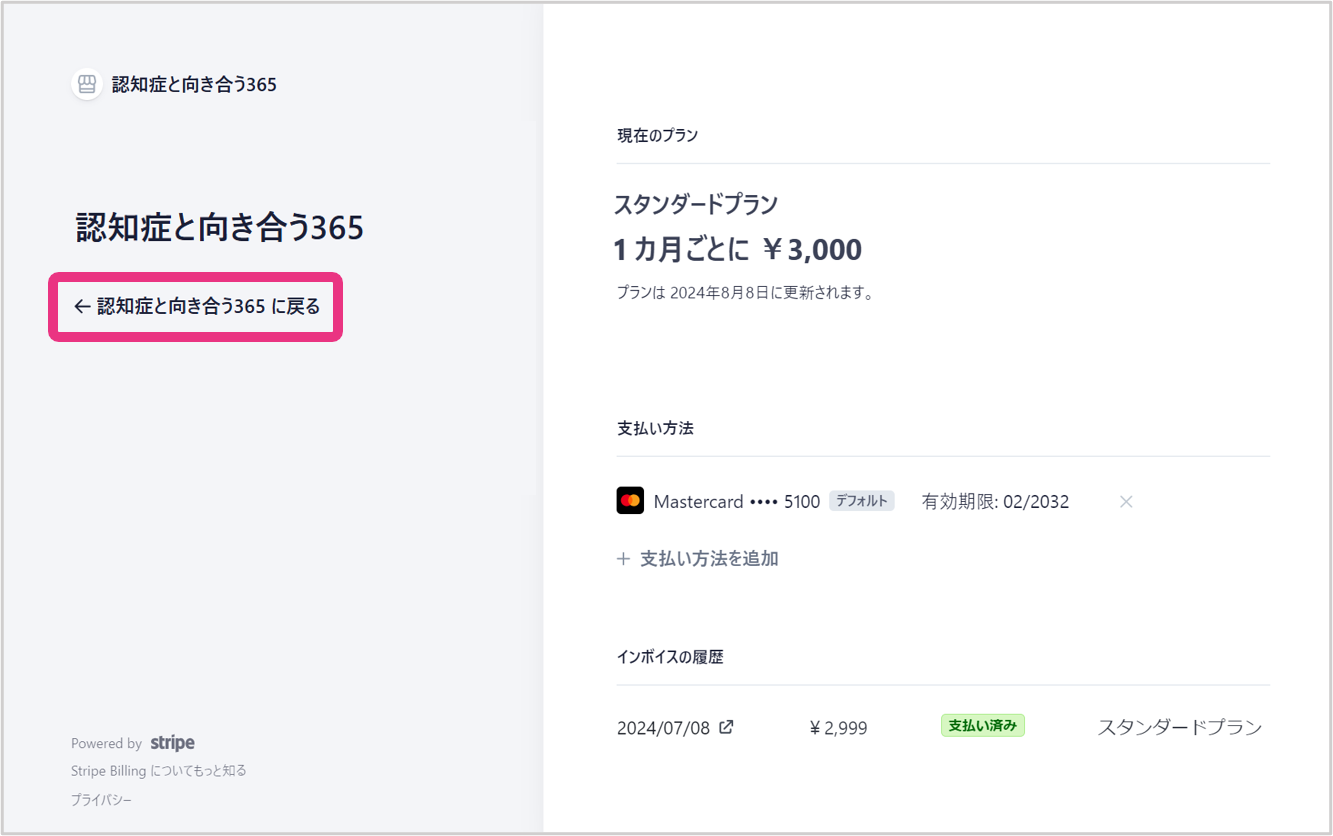Click the Stripe logo in the footer
This screenshot has width=1333, height=836.
(x=172, y=743)
